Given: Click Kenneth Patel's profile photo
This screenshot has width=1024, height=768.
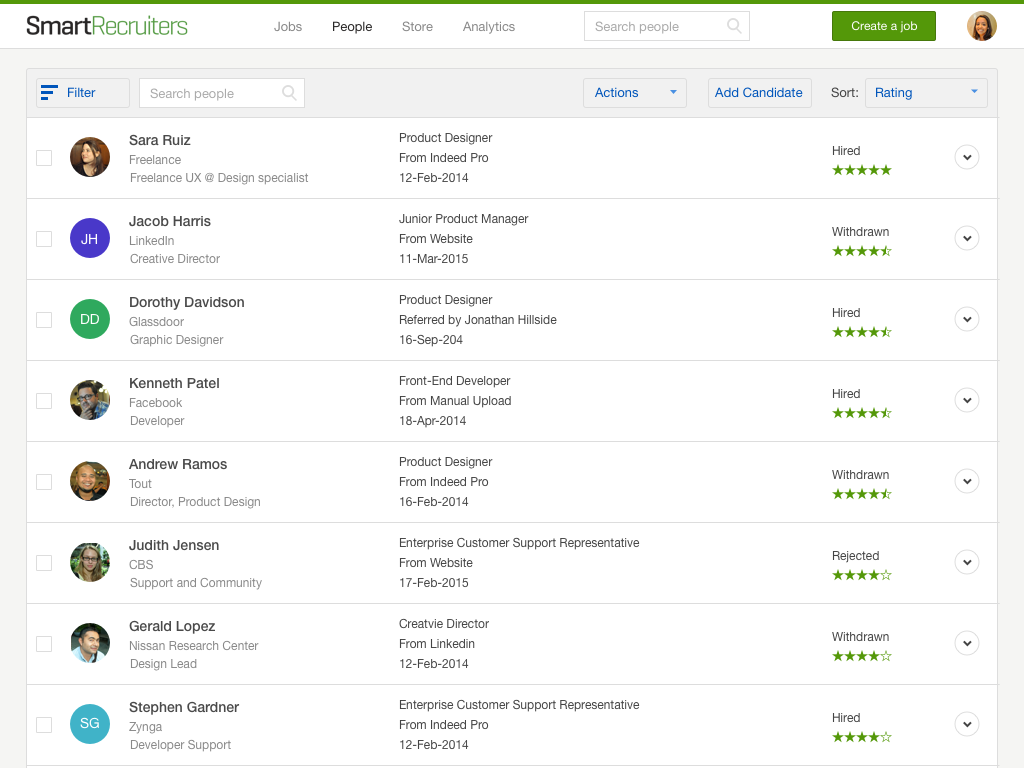Looking at the screenshot, I should point(90,400).
